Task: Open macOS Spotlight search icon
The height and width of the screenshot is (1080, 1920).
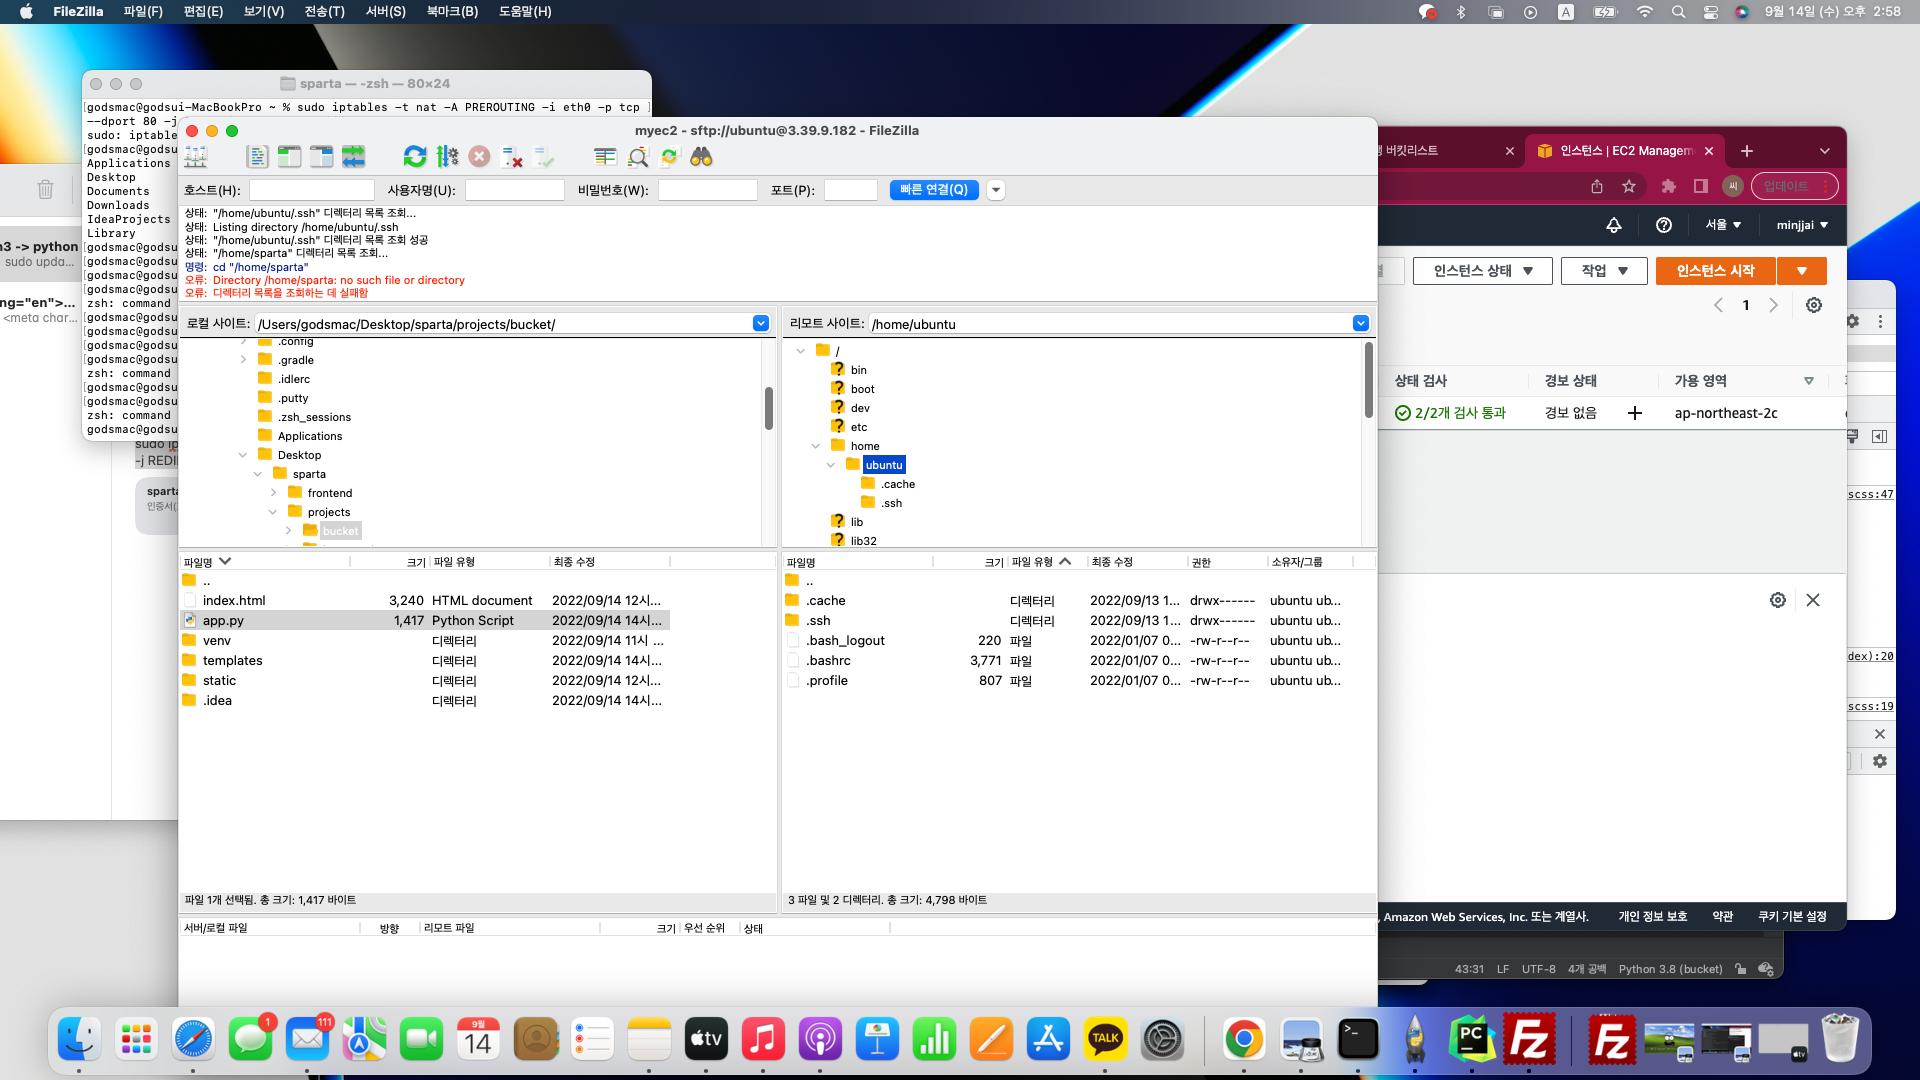Action: click(x=1678, y=12)
